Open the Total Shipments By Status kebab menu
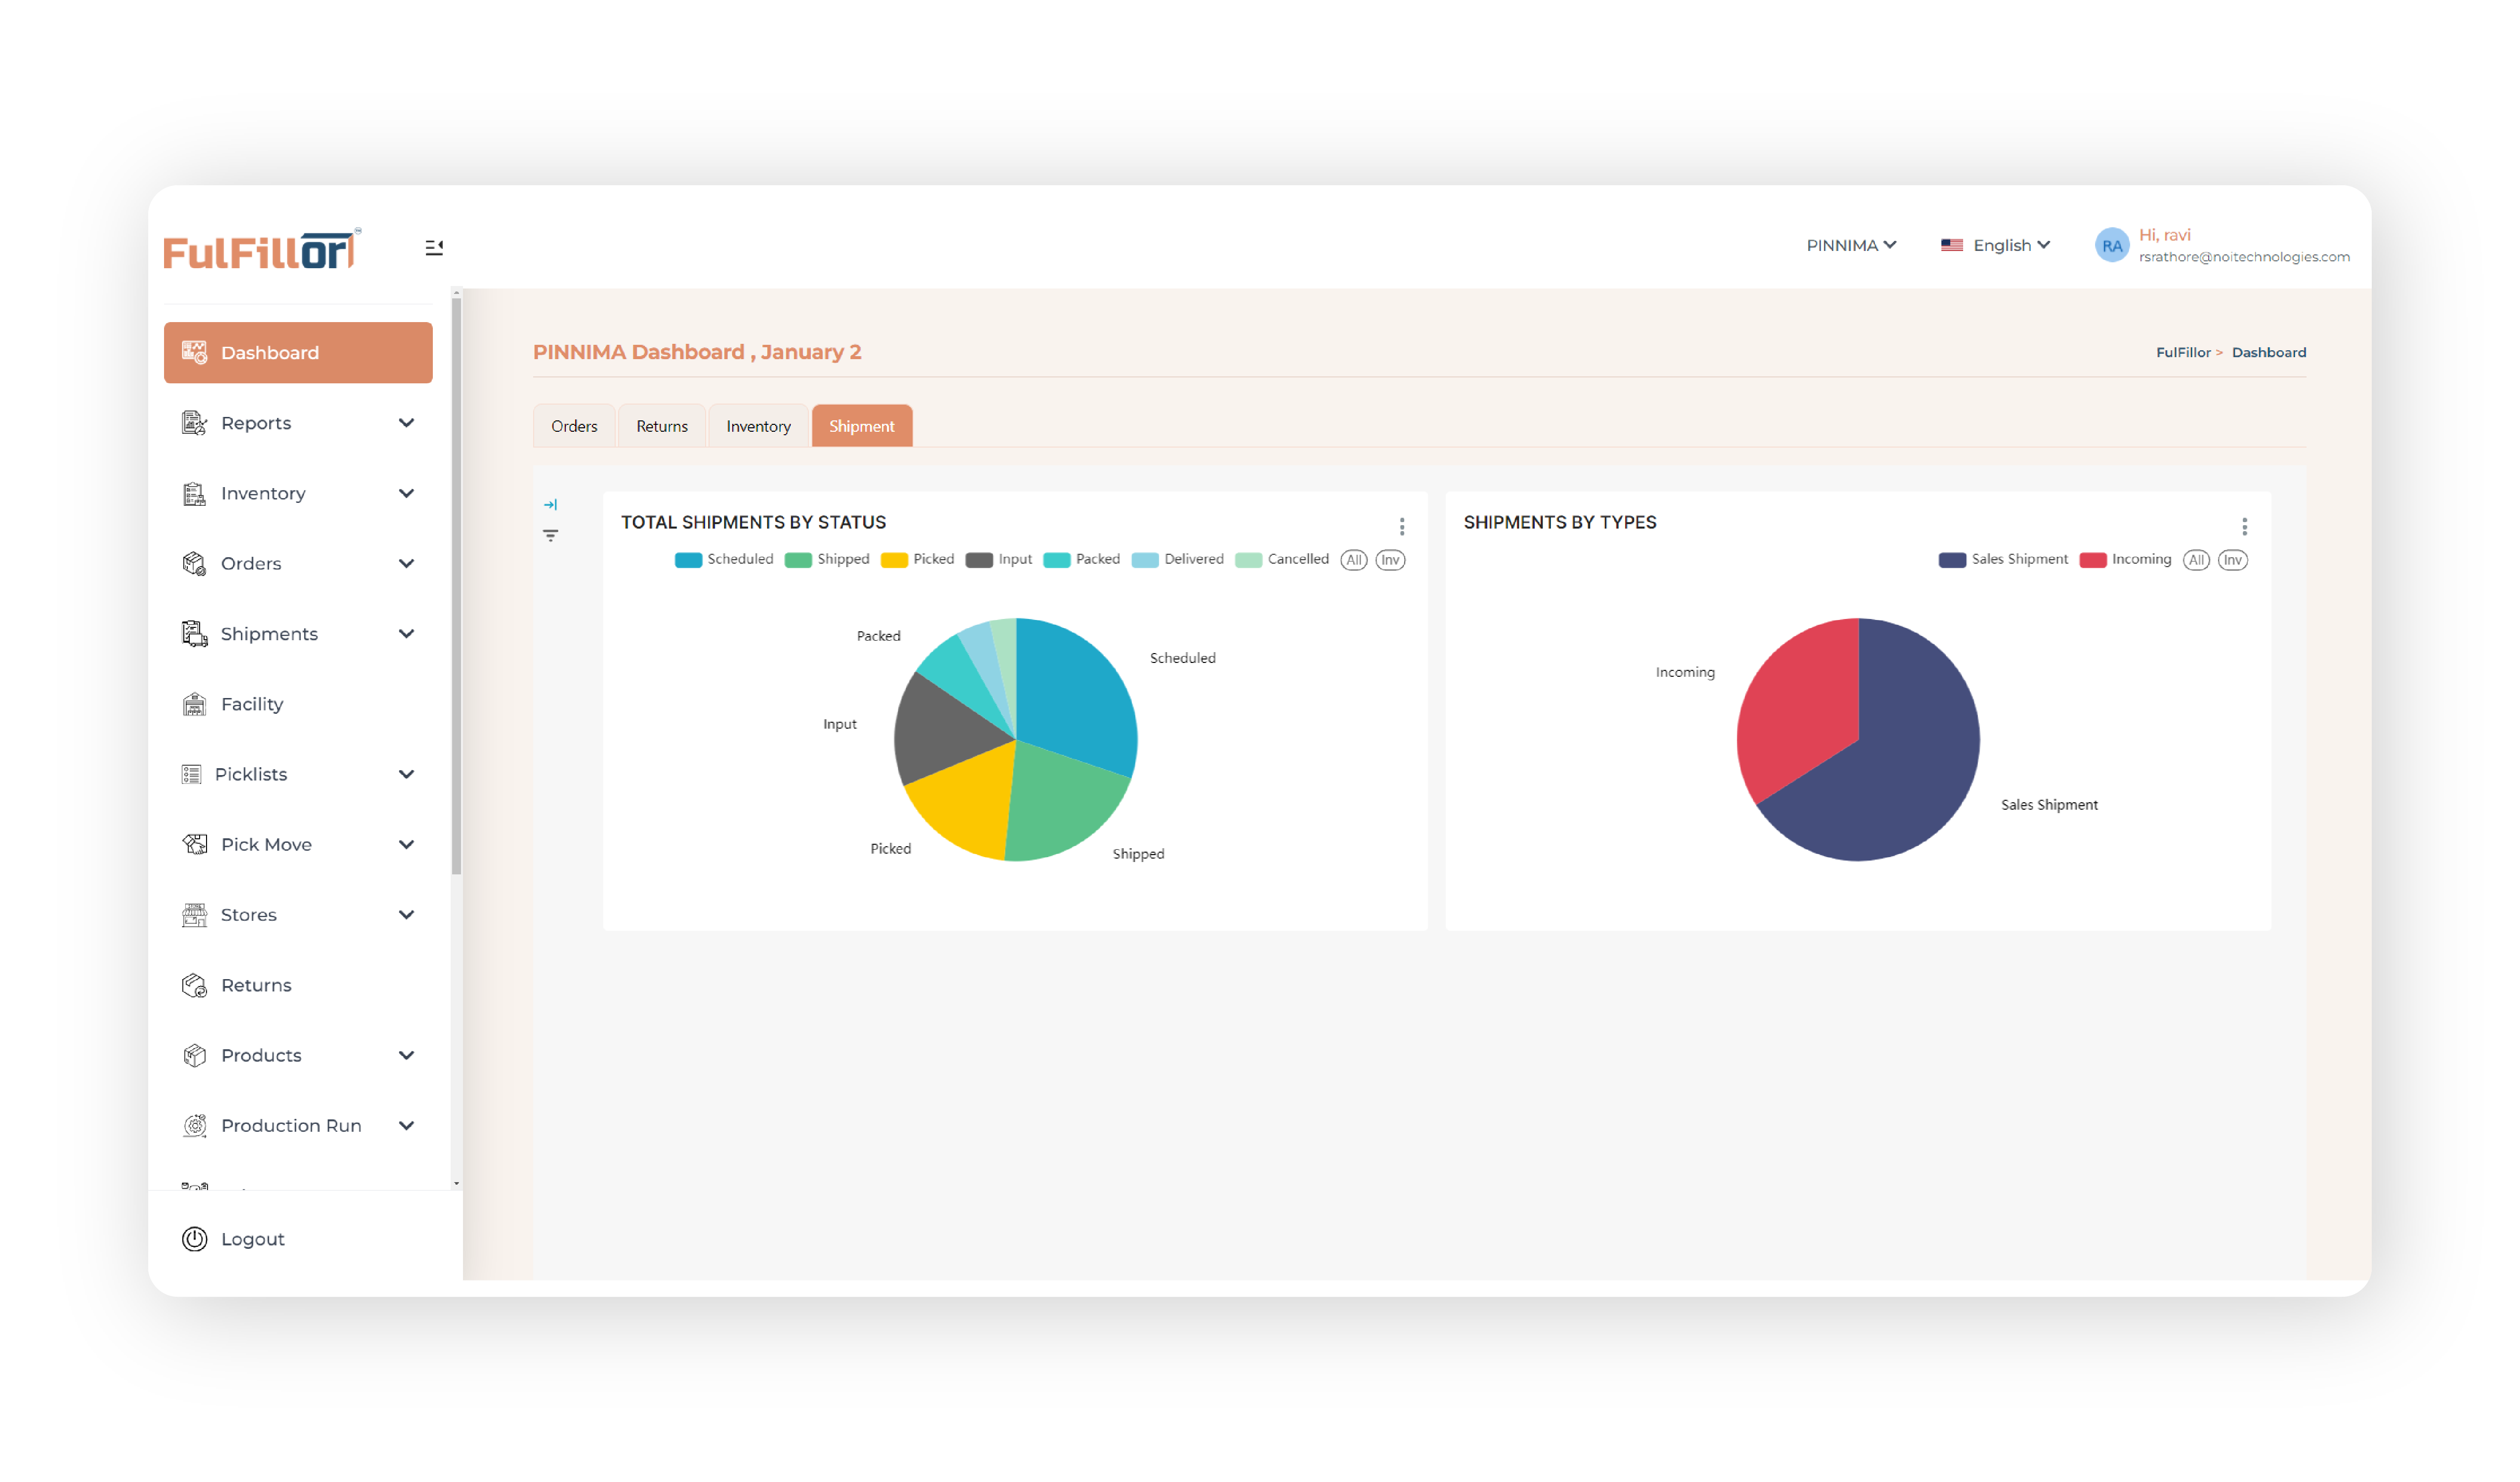2520x1482 pixels. [x=1401, y=526]
